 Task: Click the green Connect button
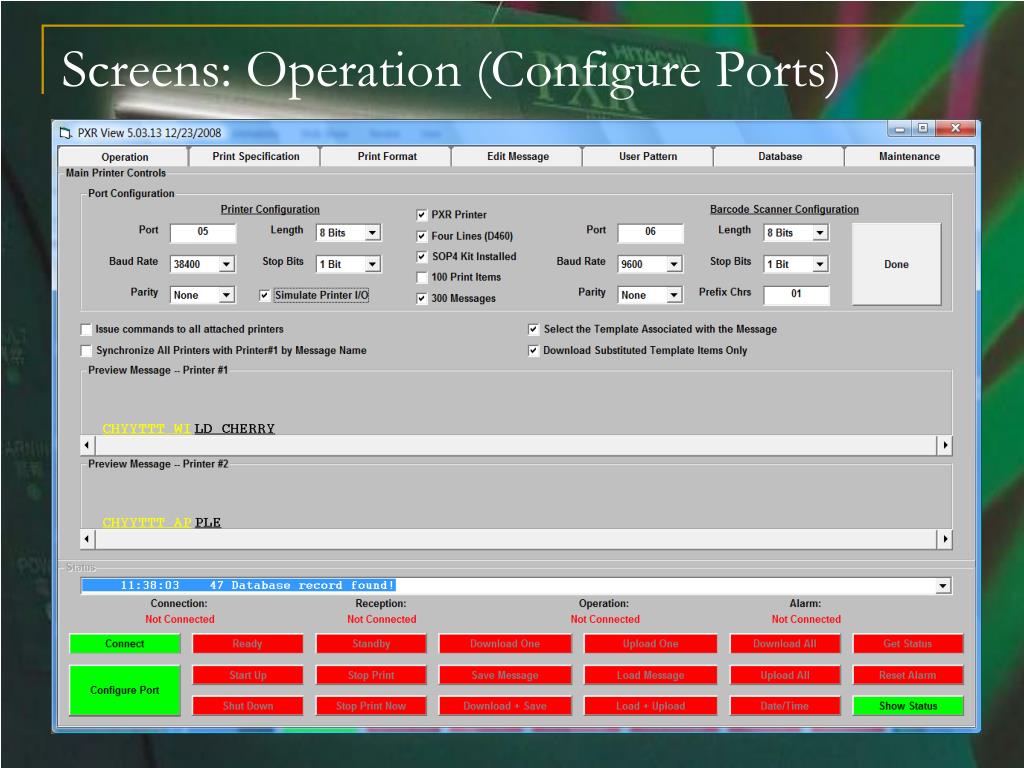tap(125, 644)
